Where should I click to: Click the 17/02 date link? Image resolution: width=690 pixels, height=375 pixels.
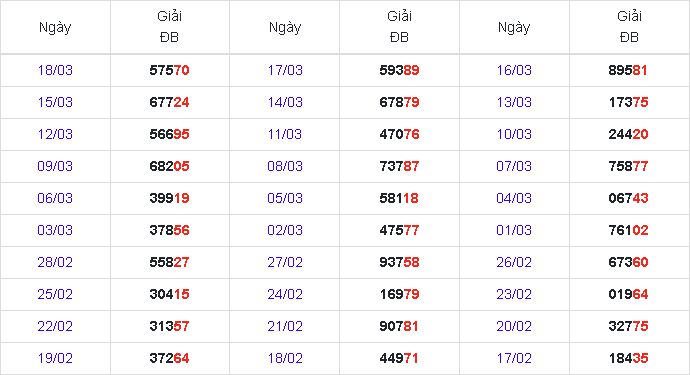[514, 358]
